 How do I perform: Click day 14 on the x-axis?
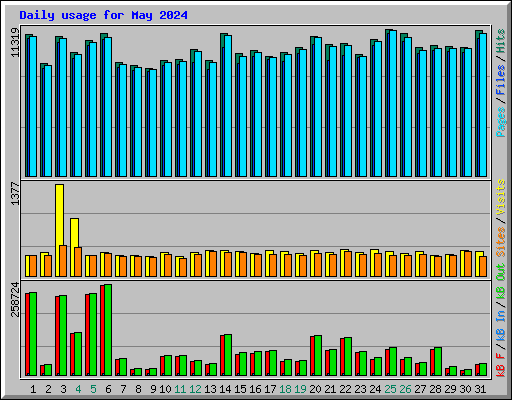(225, 389)
